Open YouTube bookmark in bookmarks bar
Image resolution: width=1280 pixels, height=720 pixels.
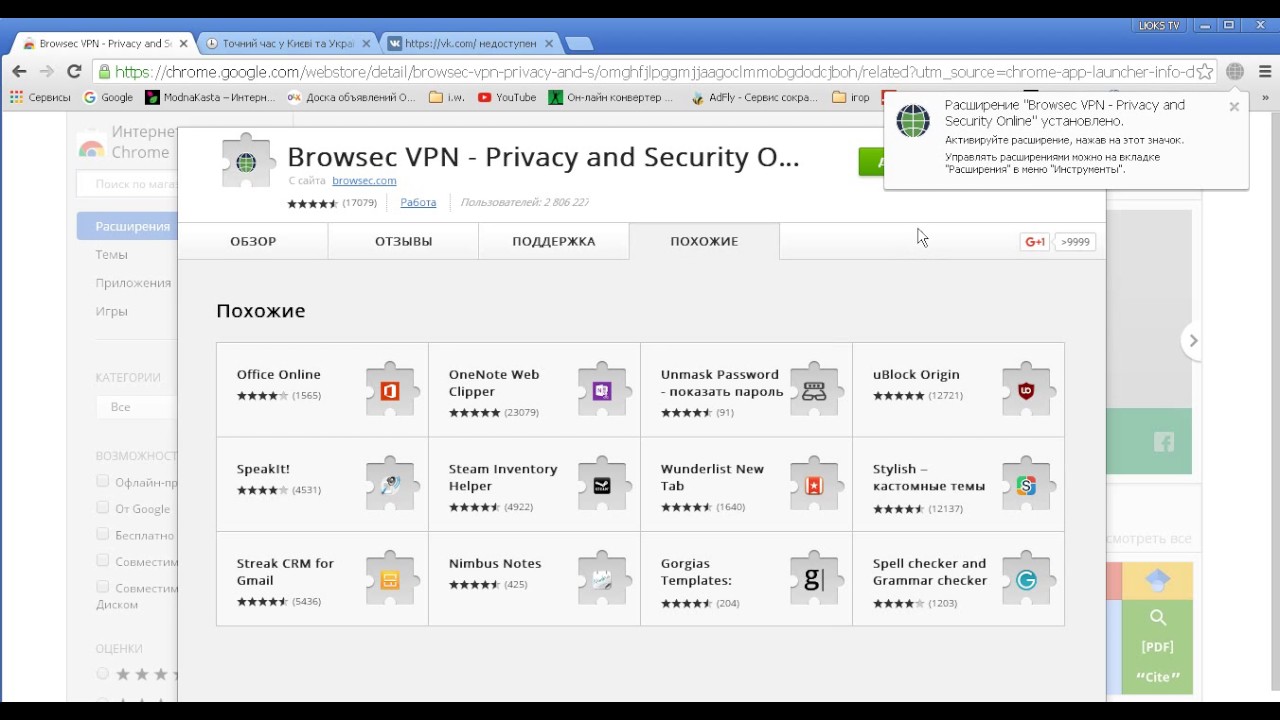coord(507,98)
